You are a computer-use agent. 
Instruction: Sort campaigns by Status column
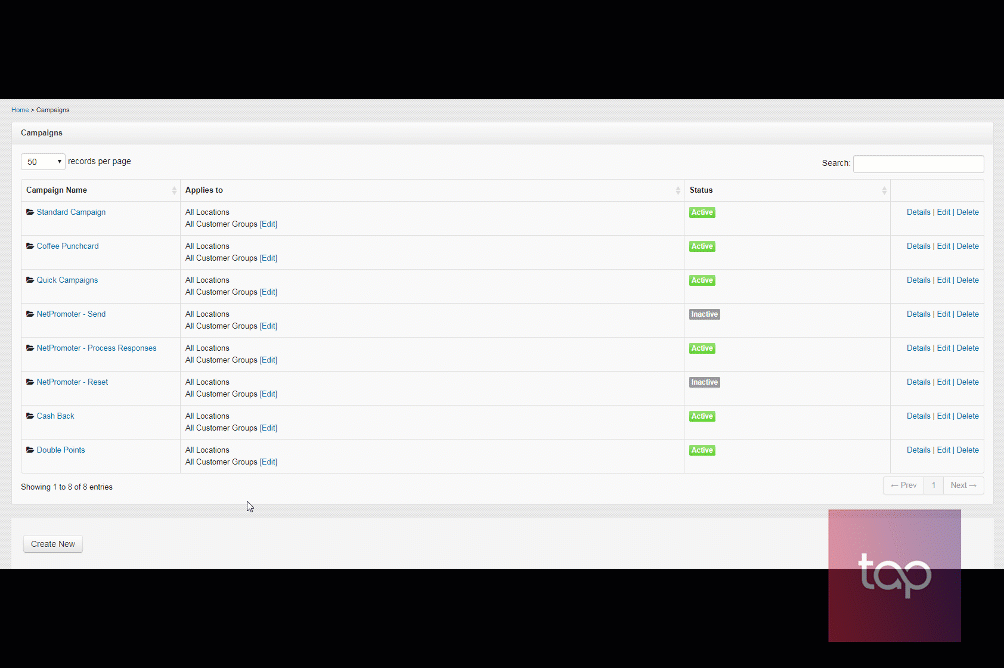(x=884, y=190)
